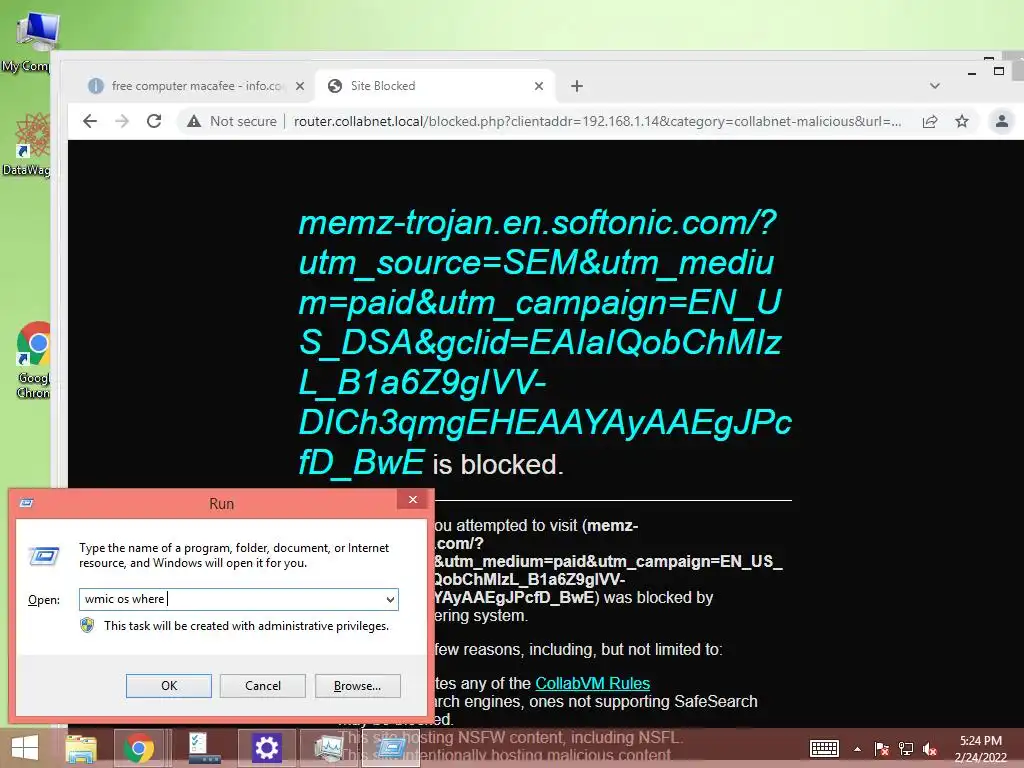Open the network tray icon
1024x768 pixels.
pyautogui.click(x=906, y=749)
